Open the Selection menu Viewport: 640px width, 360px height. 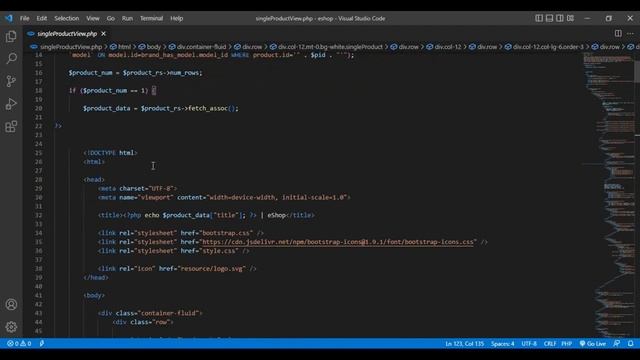pos(67,18)
